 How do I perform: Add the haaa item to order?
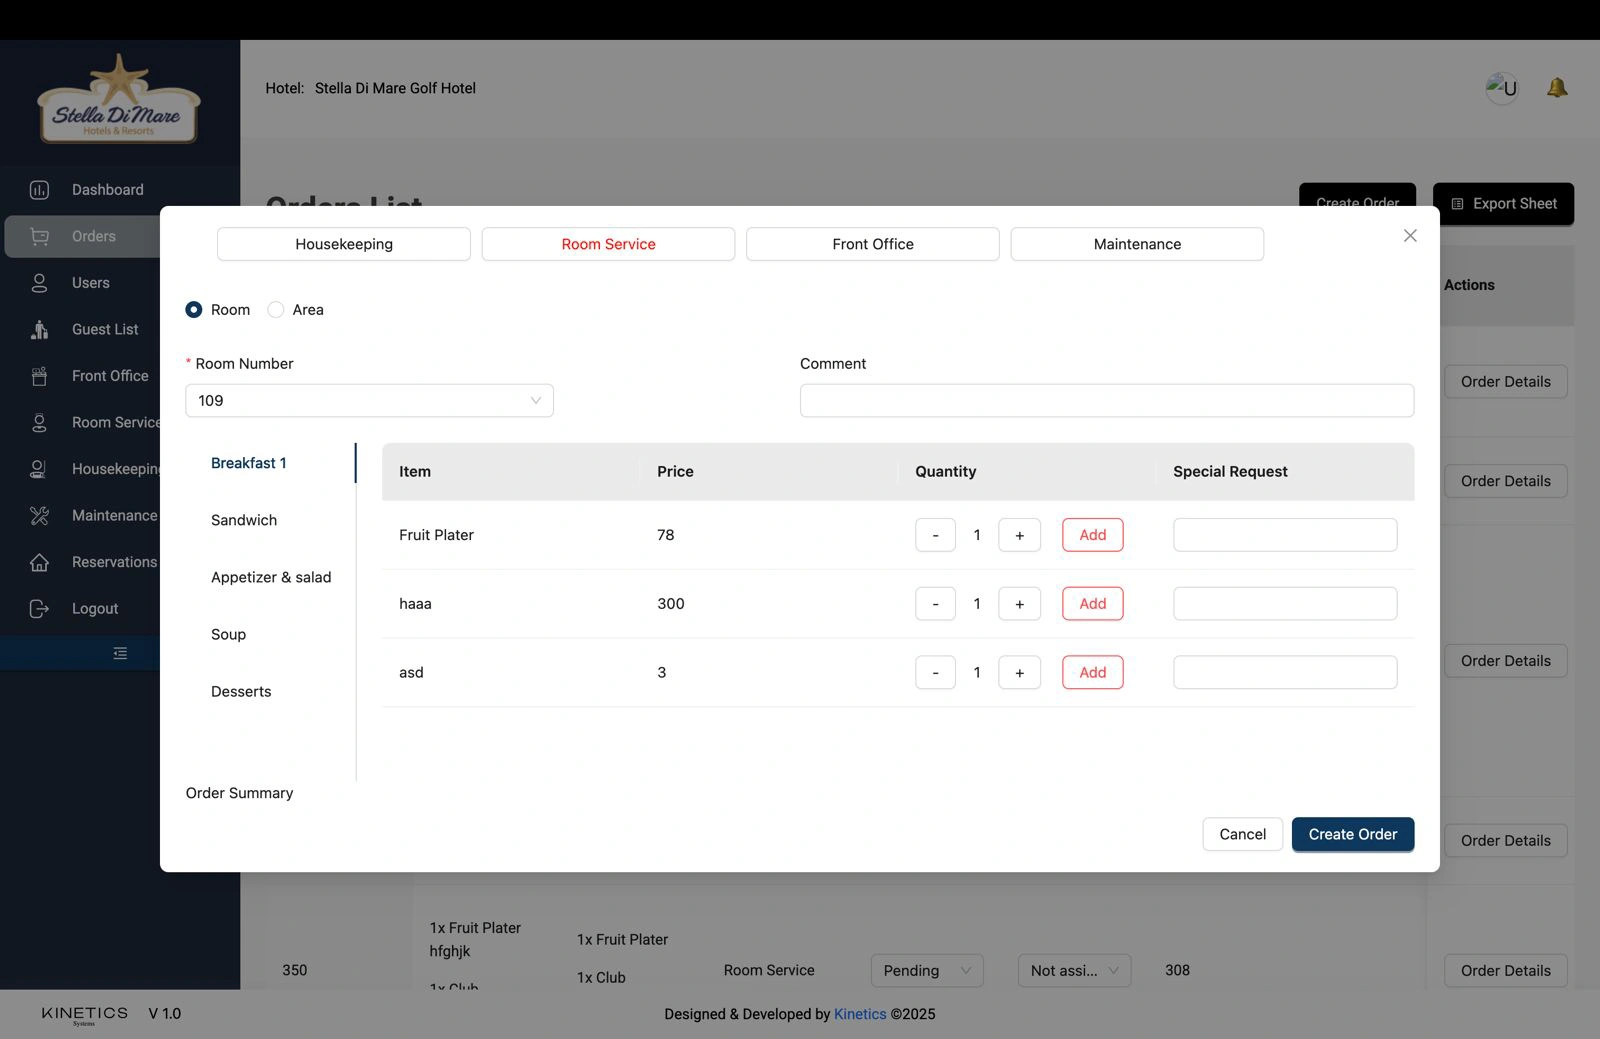click(1092, 604)
